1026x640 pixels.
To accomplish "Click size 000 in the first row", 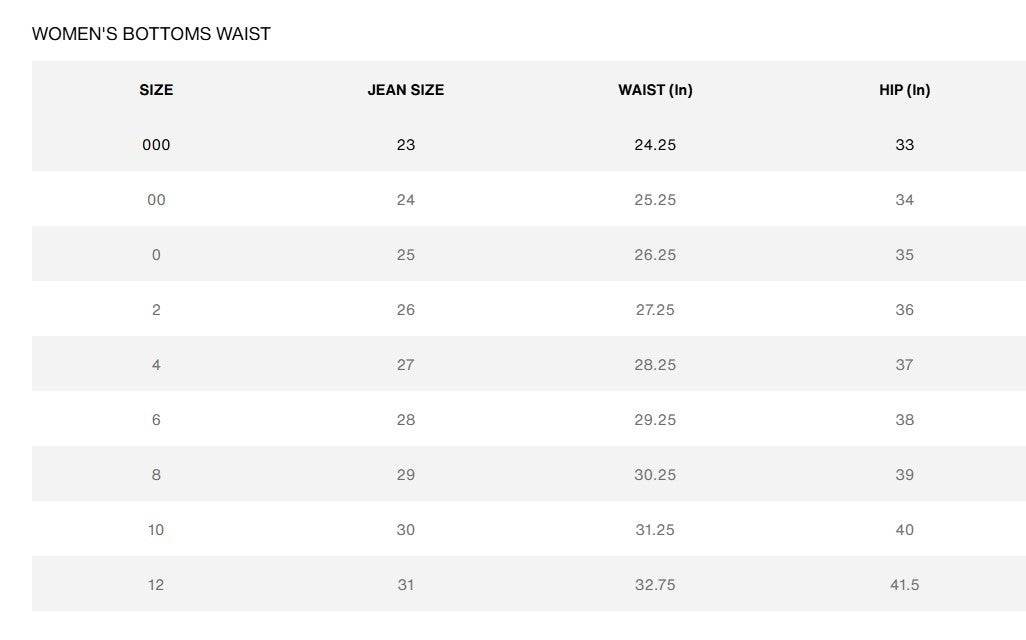I will (156, 145).
